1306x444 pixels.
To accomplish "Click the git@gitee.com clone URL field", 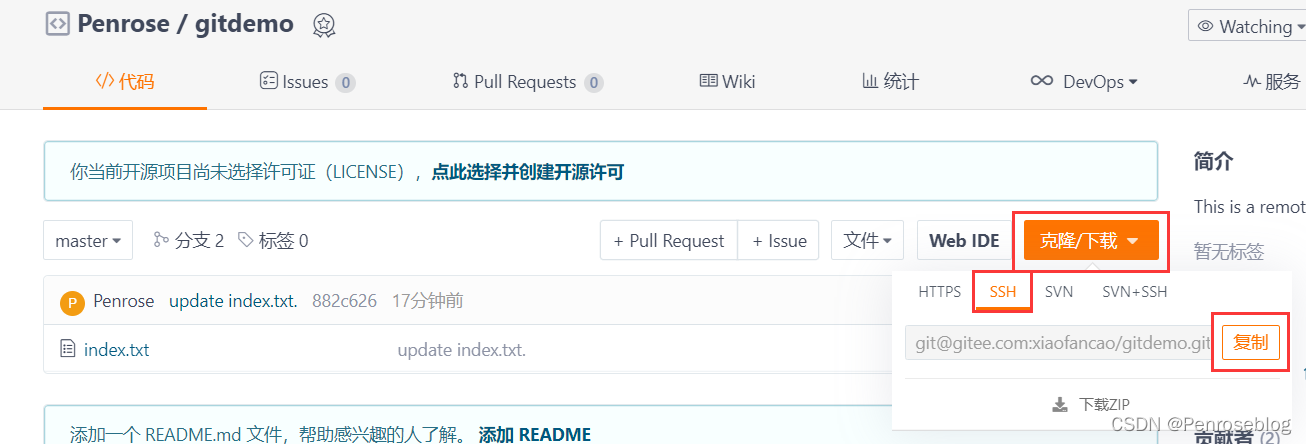I will (x=1059, y=343).
